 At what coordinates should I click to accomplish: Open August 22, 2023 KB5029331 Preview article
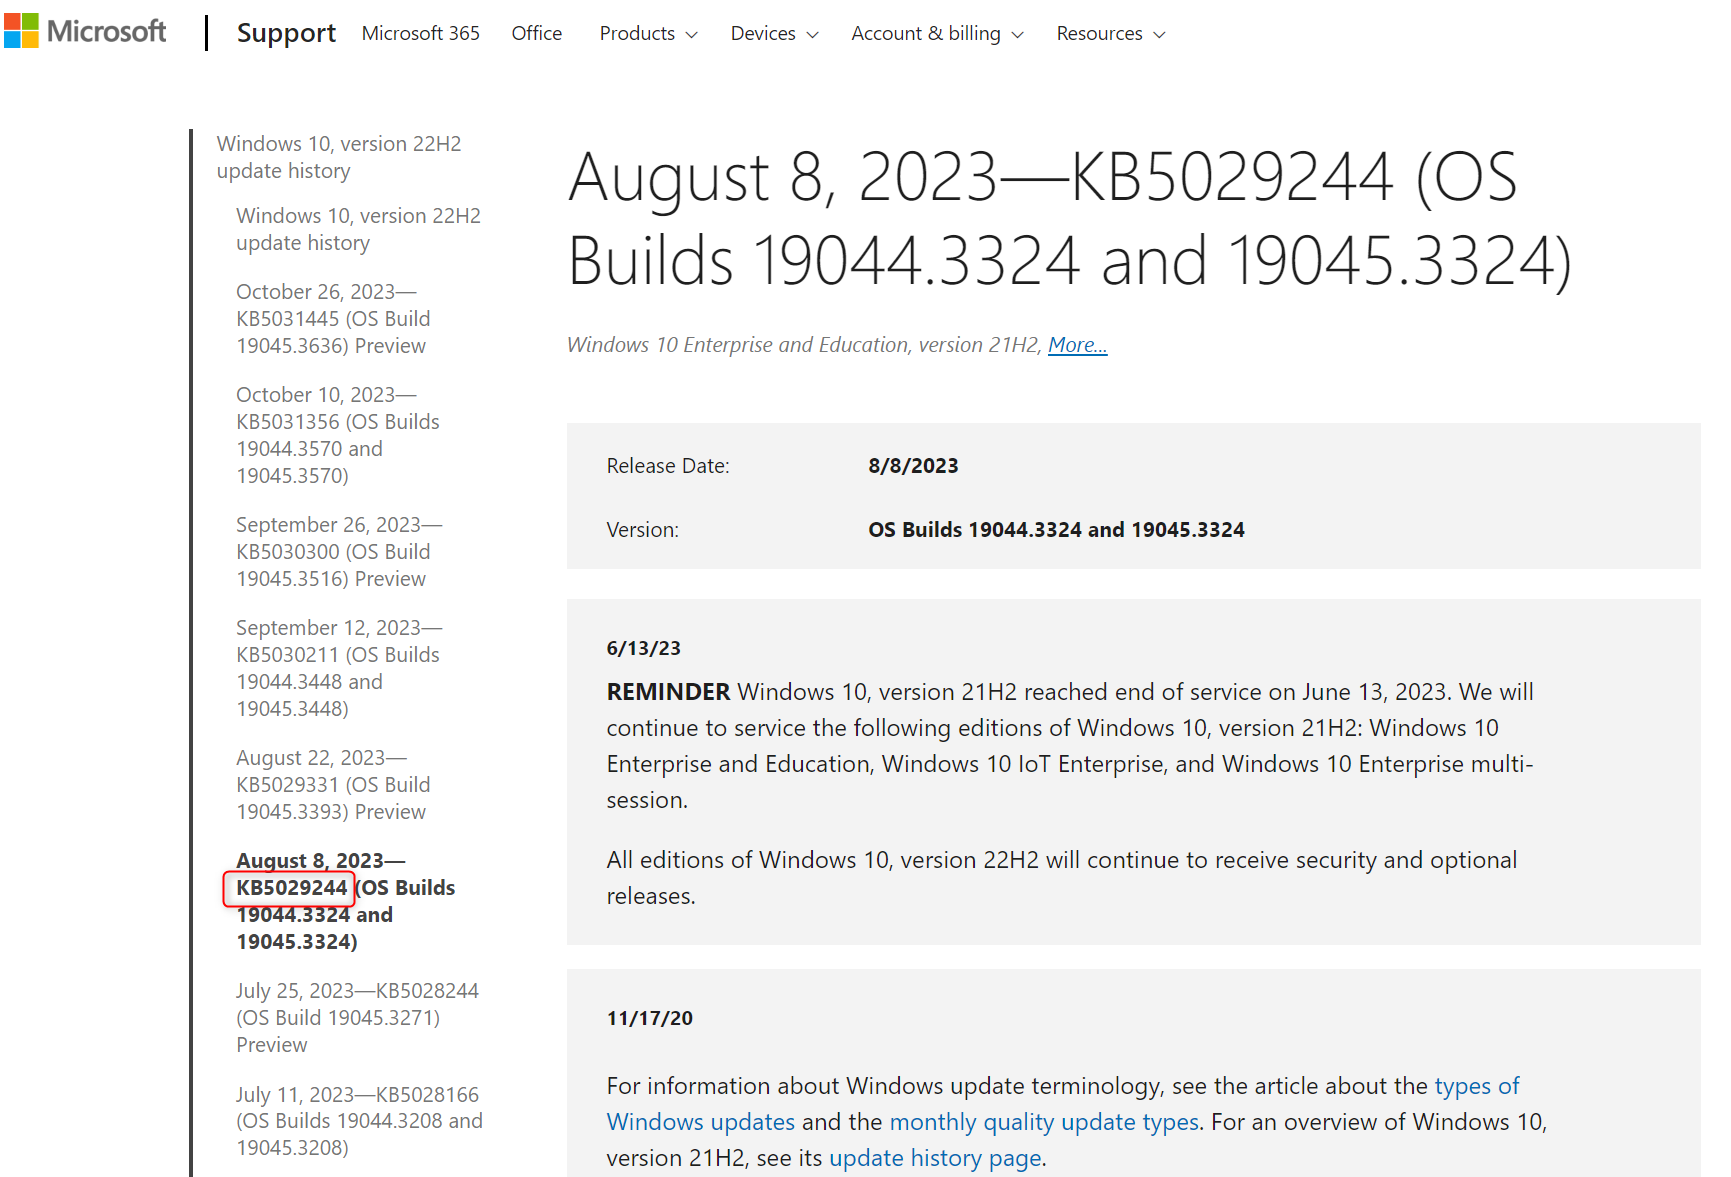pyautogui.click(x=333, y=784)
